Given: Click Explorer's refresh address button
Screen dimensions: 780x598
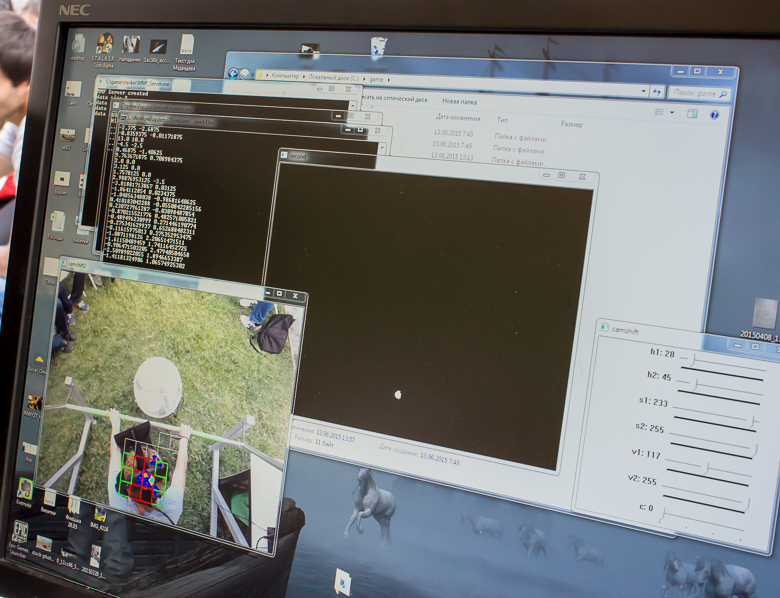Looking at the screenshot, I should (x=657, y=92).
